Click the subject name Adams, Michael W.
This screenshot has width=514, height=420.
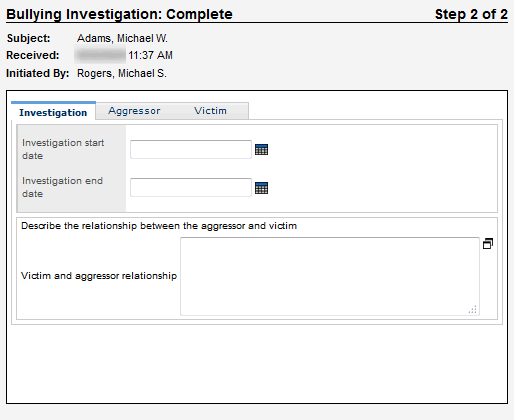(122, 38)
